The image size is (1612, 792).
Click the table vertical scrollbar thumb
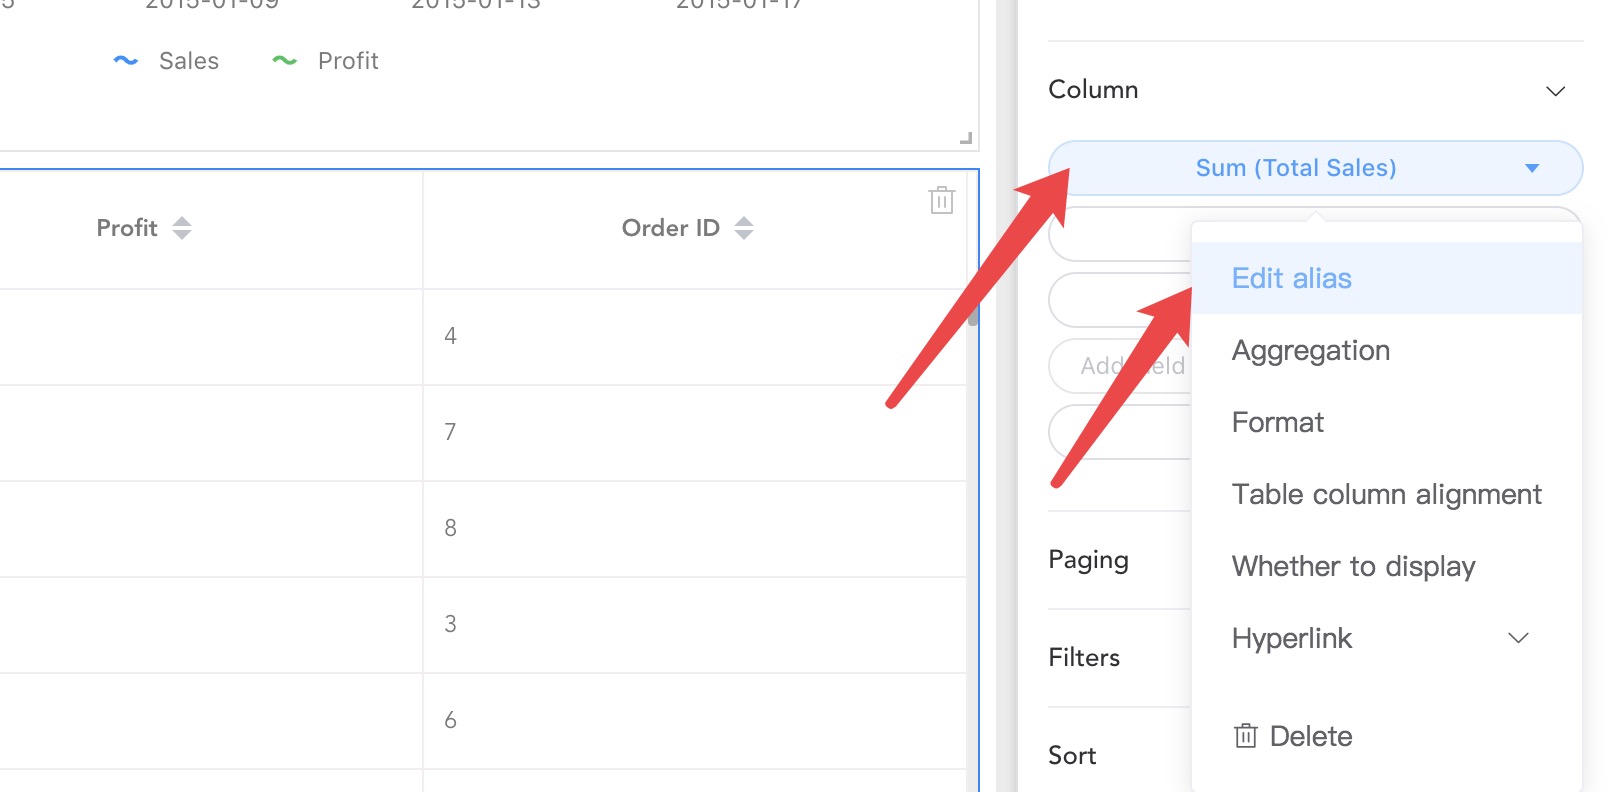[972, 314]
